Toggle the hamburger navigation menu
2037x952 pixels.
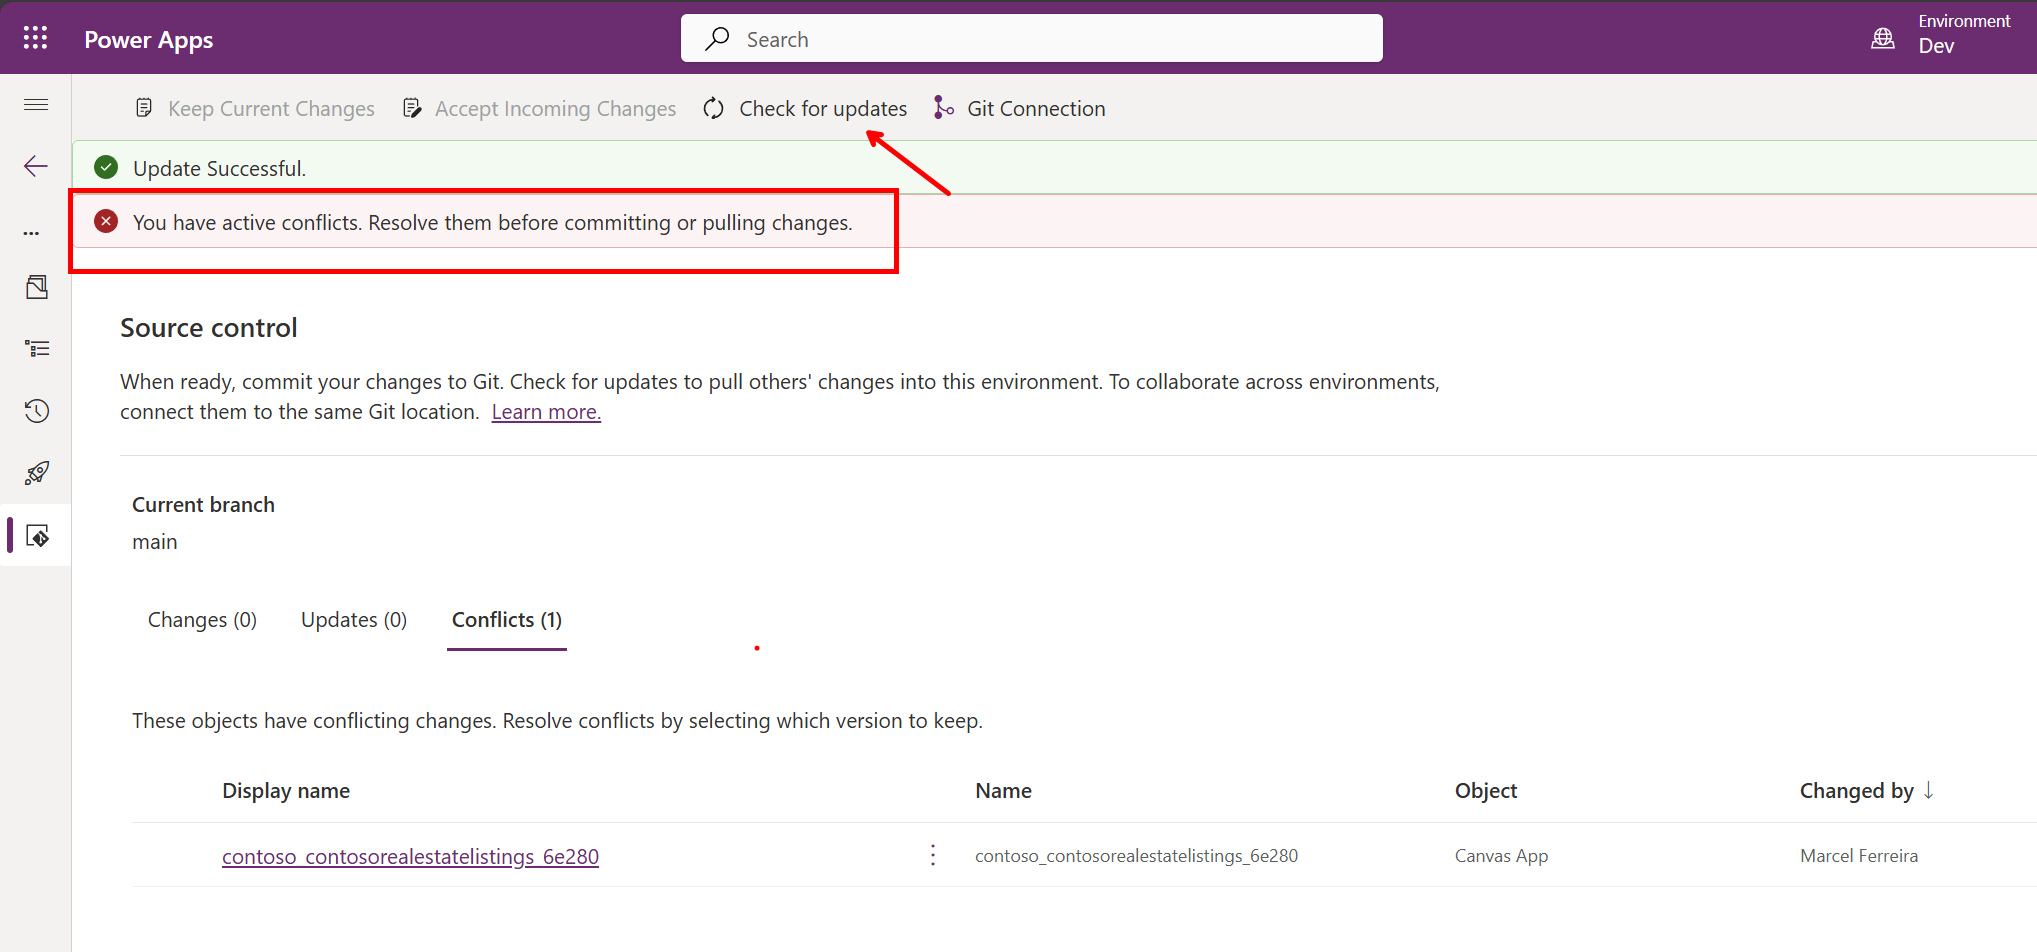click(36, 105)
